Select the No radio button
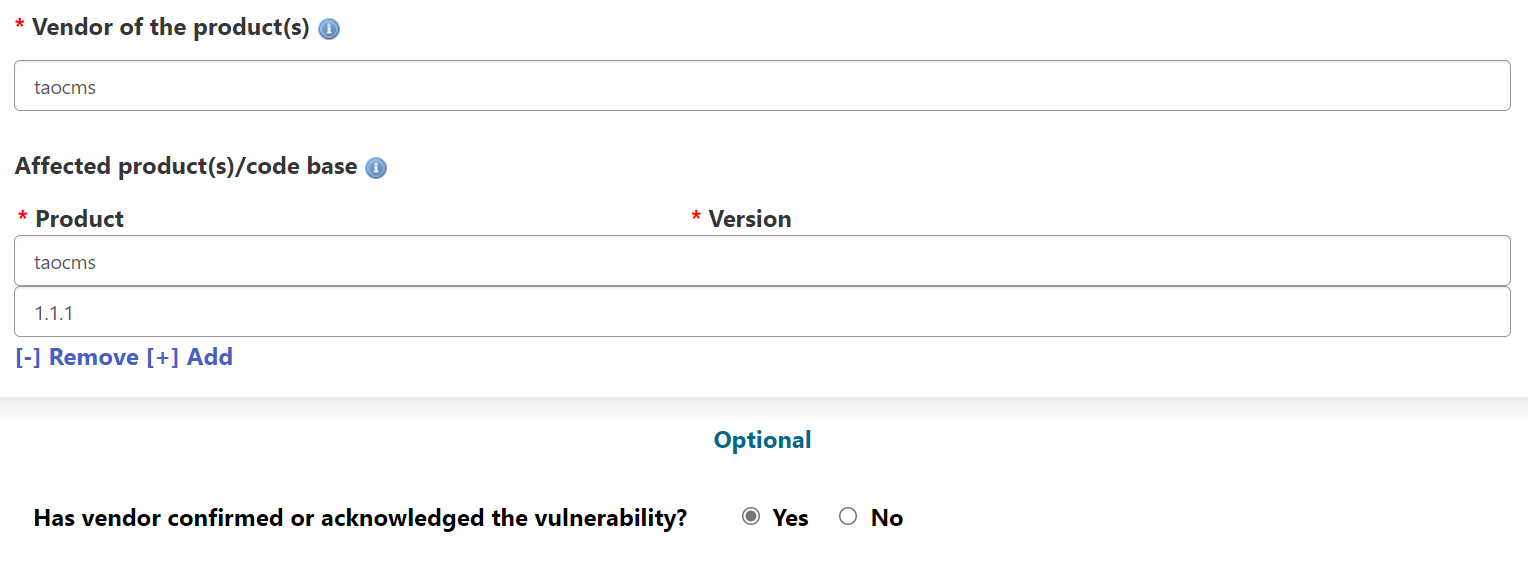Viewport: 1528px width, 572px height. [848, 517]
